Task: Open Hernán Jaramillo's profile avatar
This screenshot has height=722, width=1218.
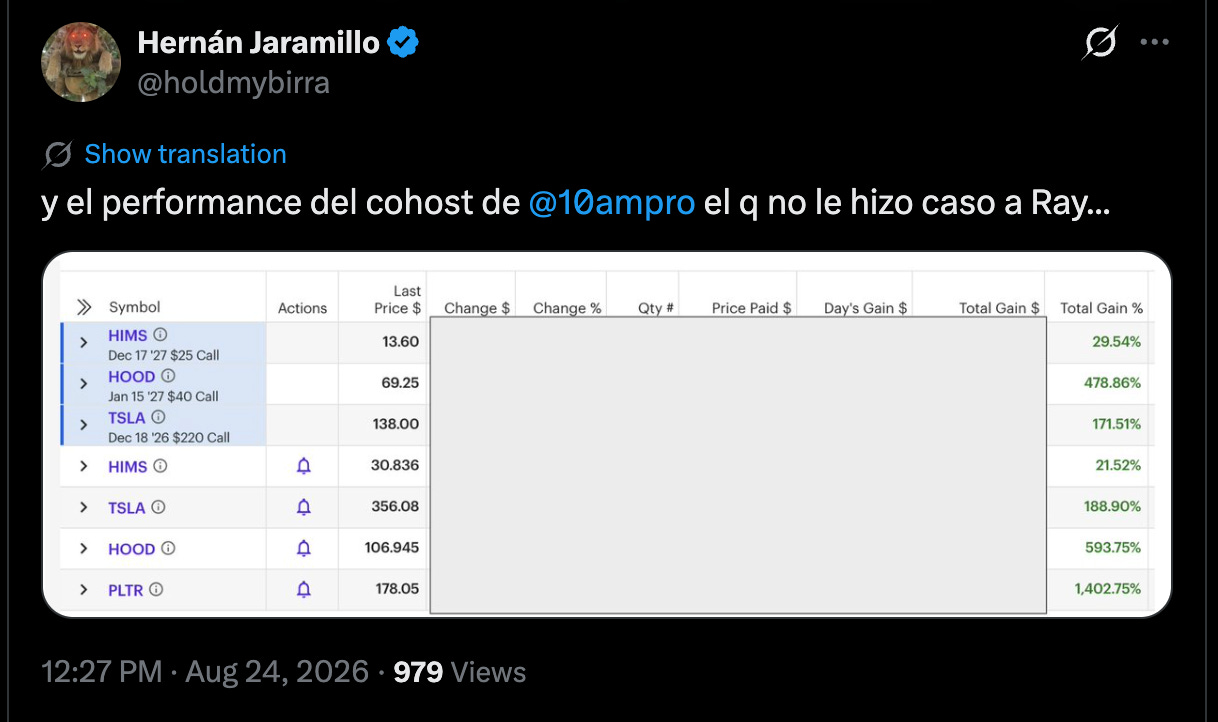Action: pos(81,62)
